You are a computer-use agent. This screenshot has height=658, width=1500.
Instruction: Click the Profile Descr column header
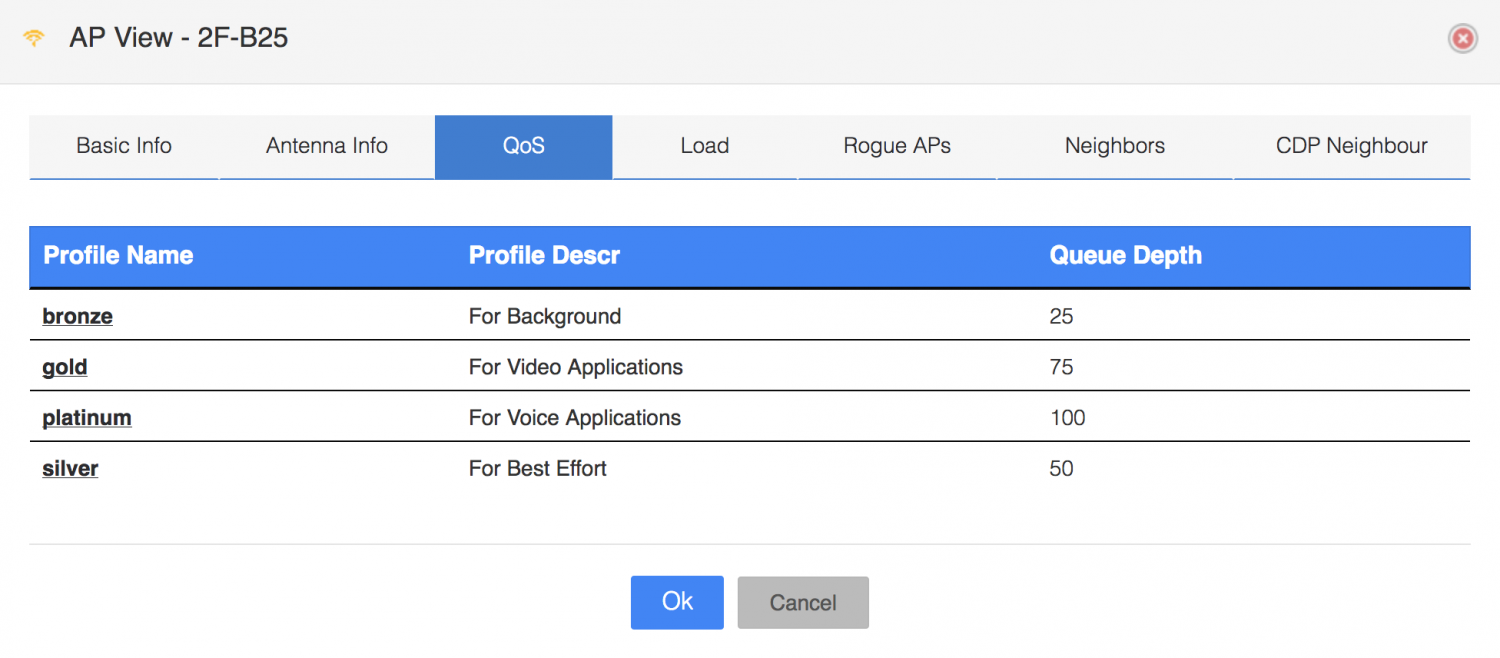544,256
